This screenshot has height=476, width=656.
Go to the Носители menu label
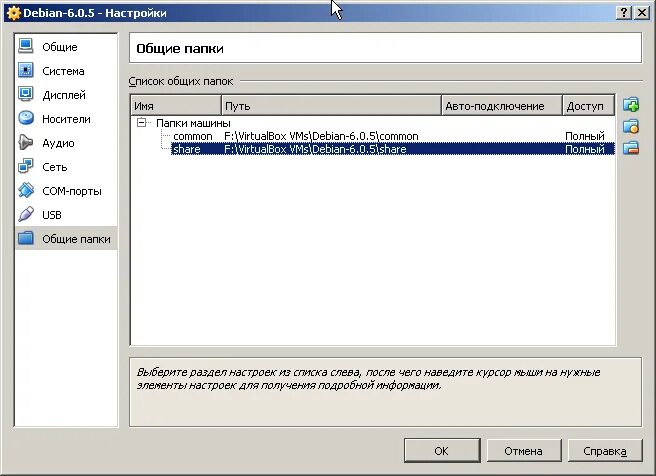(x=66, y=119)
